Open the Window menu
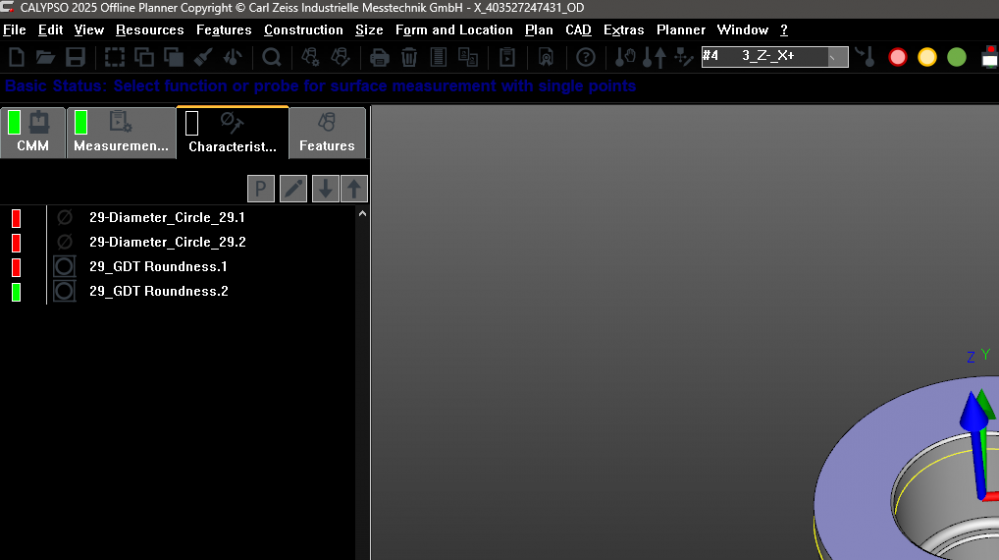Viewport: 999px width, 560px height. click(x=742, y=30)
